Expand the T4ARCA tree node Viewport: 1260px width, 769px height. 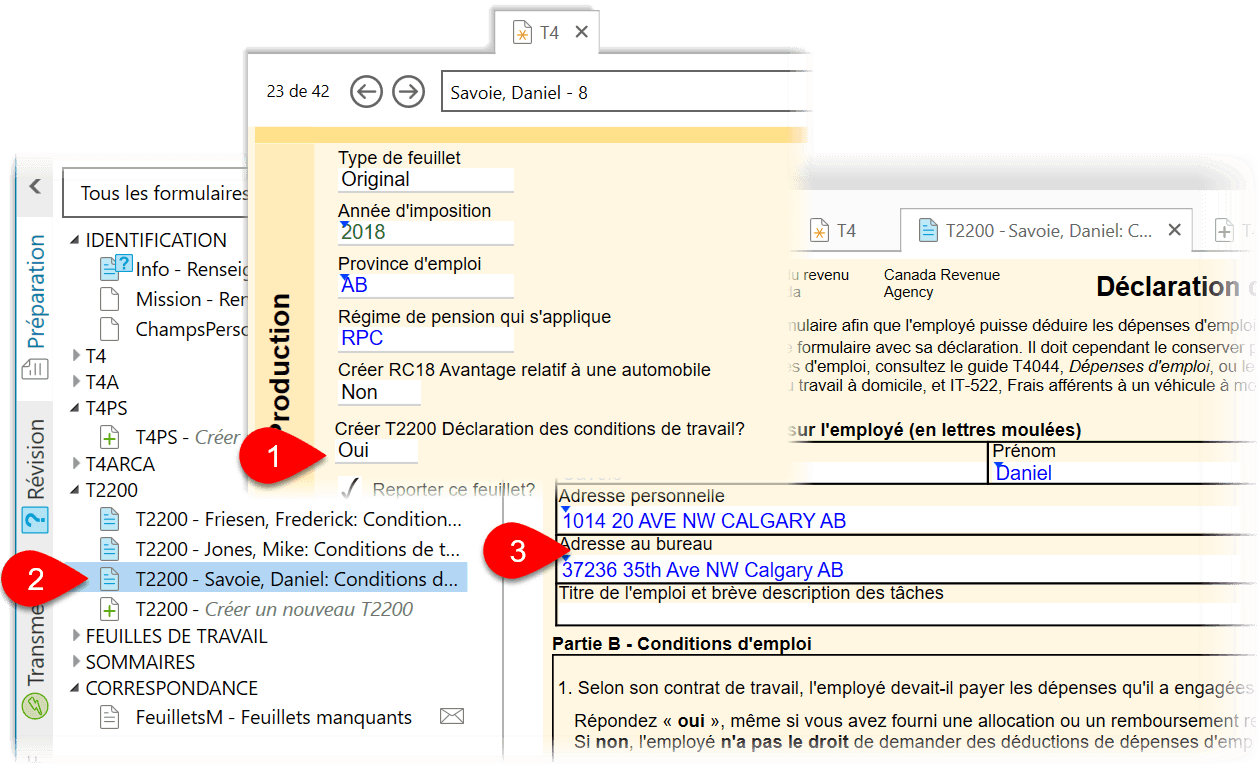[x=75, y=464]
